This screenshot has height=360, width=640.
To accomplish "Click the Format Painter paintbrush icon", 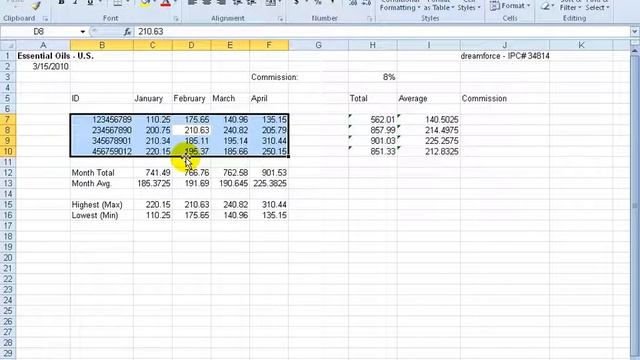I will coord(36,5).
